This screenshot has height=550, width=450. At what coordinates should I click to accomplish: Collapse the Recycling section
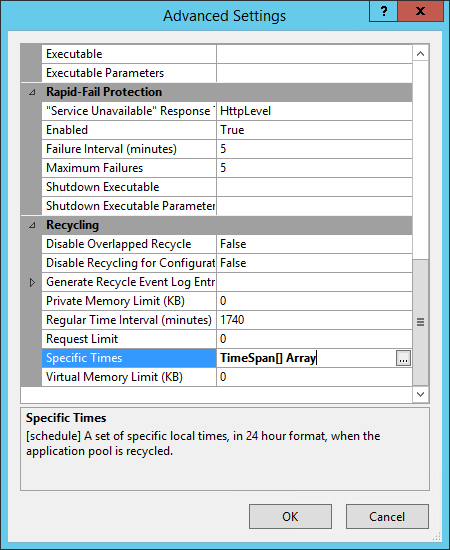[32, 225]
